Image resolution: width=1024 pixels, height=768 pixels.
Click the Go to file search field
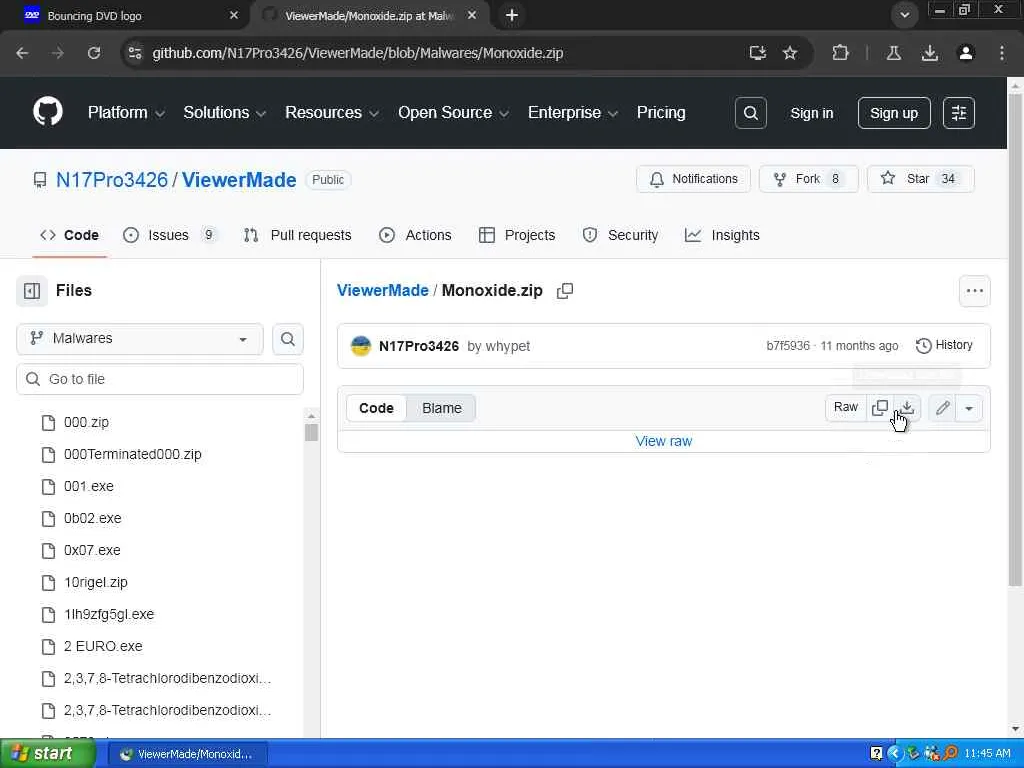tap(160, 379)
